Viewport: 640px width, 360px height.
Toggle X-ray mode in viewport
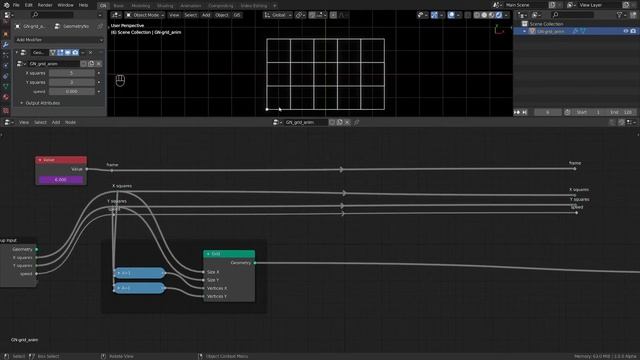468,15
